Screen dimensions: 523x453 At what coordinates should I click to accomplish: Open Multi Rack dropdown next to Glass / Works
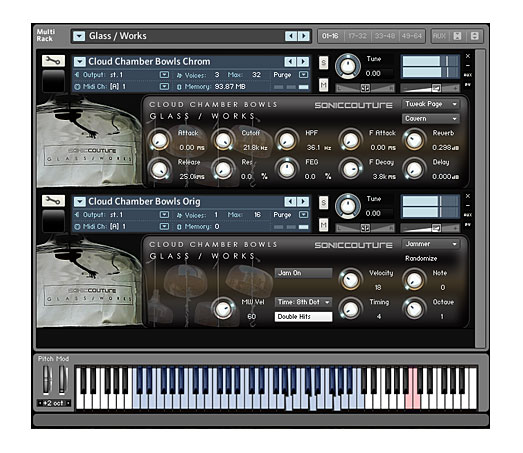click(79, 36)
